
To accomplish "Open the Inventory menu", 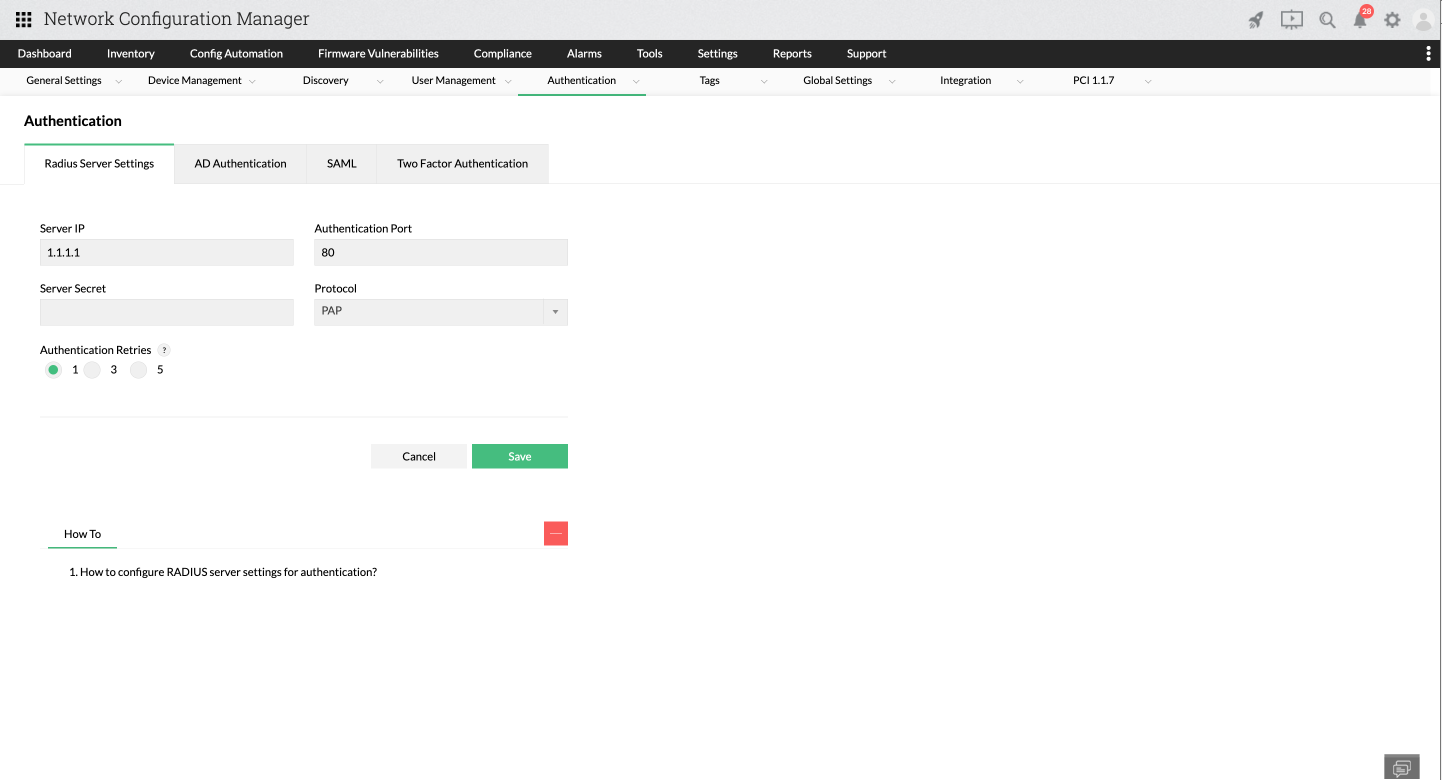I will [x=131, y=54].
